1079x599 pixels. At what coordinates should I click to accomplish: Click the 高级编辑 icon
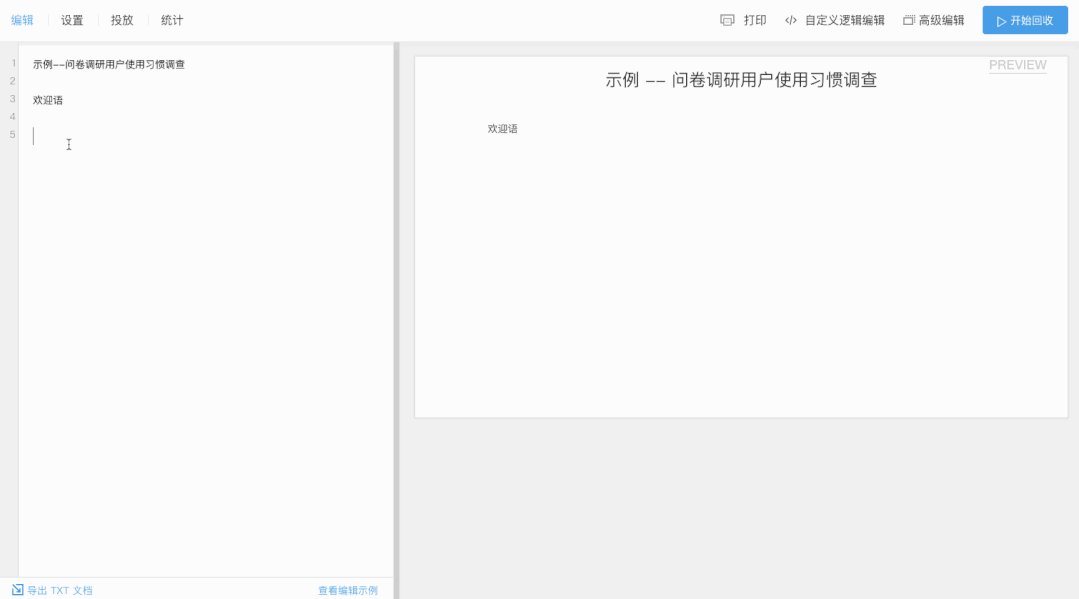click(909, 21)
